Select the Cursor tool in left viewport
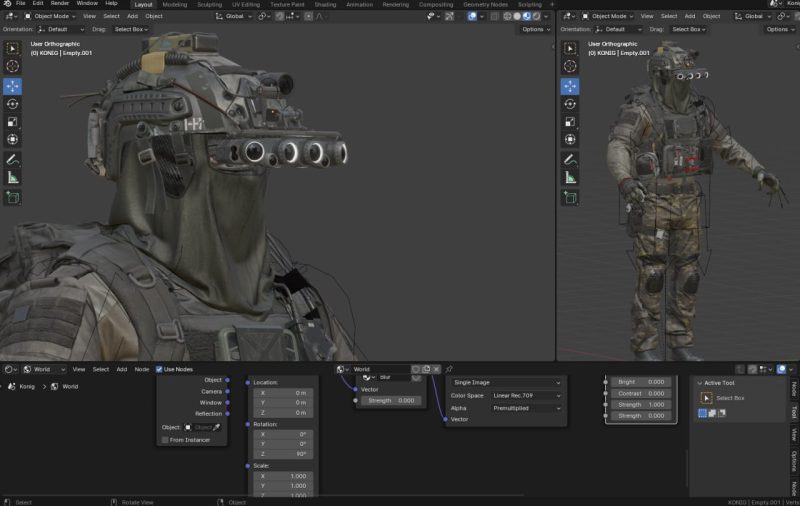 (12, 66)
